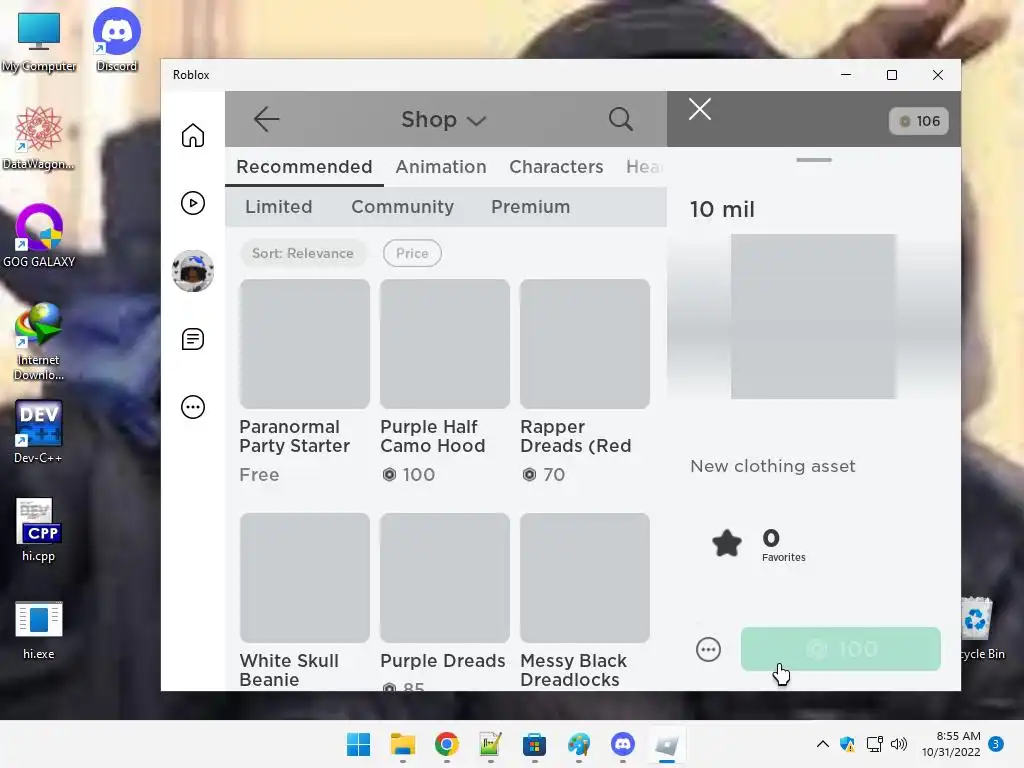Switch to the Animation tab
The width and height of the screenshot is (1024, 768).
tap(441, 167)
